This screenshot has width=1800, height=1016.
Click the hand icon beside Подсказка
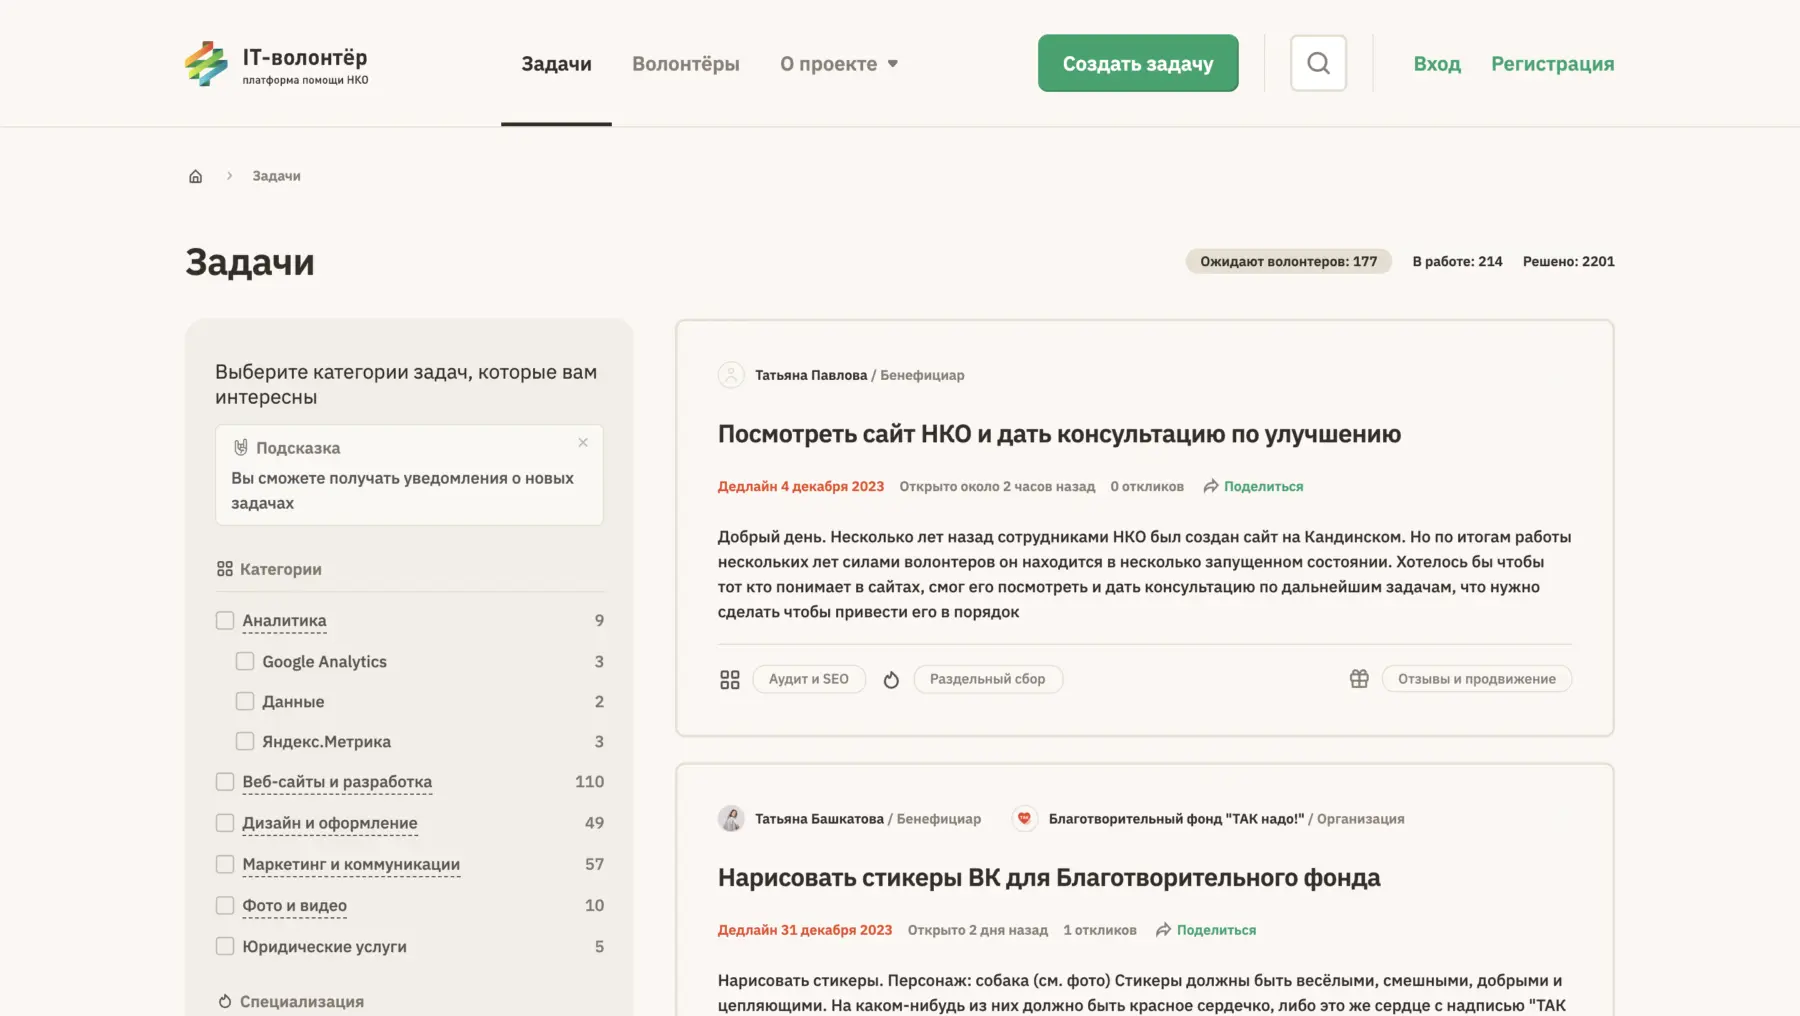[240, 447]
